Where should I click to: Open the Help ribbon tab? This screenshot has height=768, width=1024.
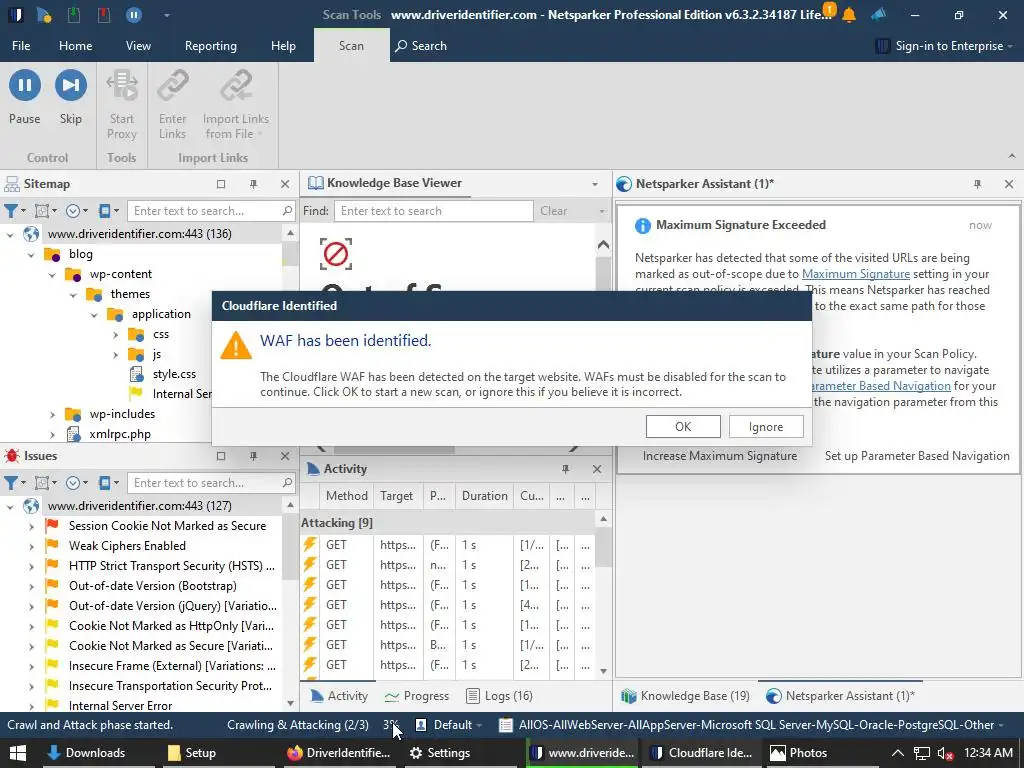coord(283,46)
